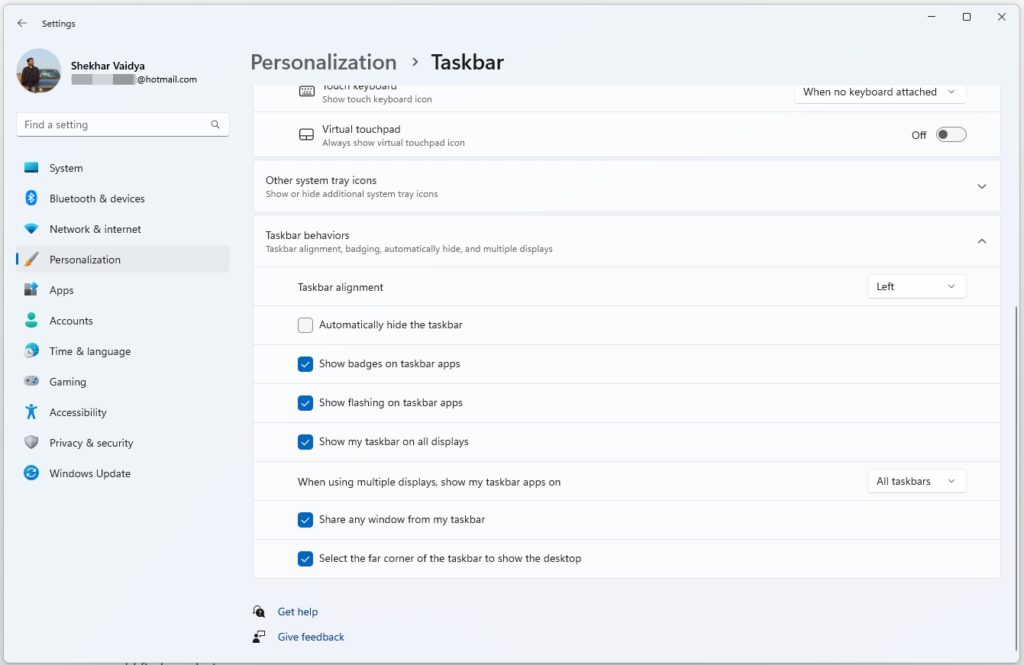Select the Network & internet wifi icon
1024x665 pixels.
pyautogui.click(x=31, y=229)
